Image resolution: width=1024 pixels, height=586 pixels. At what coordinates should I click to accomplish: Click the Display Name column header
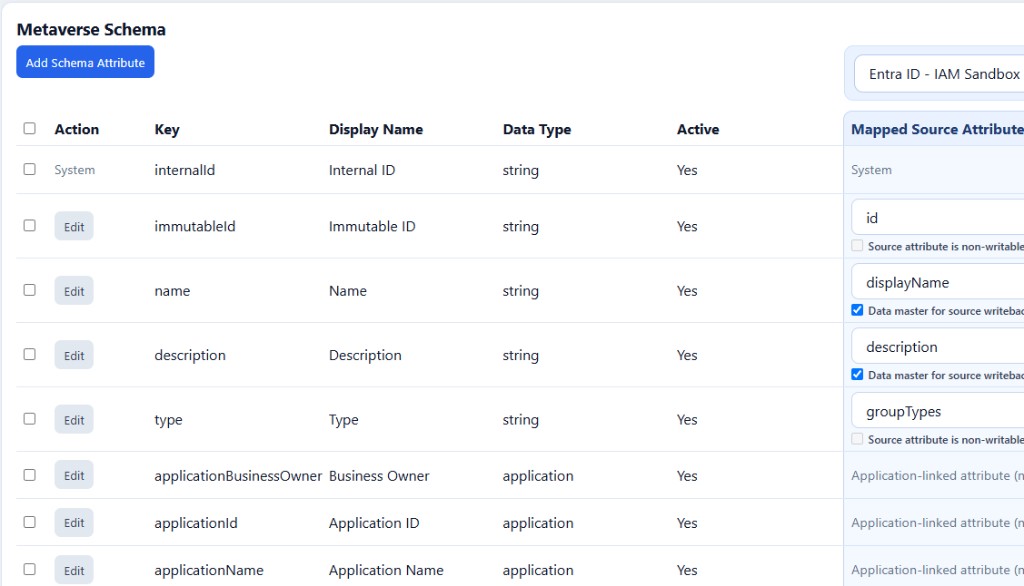pos(376,129)
